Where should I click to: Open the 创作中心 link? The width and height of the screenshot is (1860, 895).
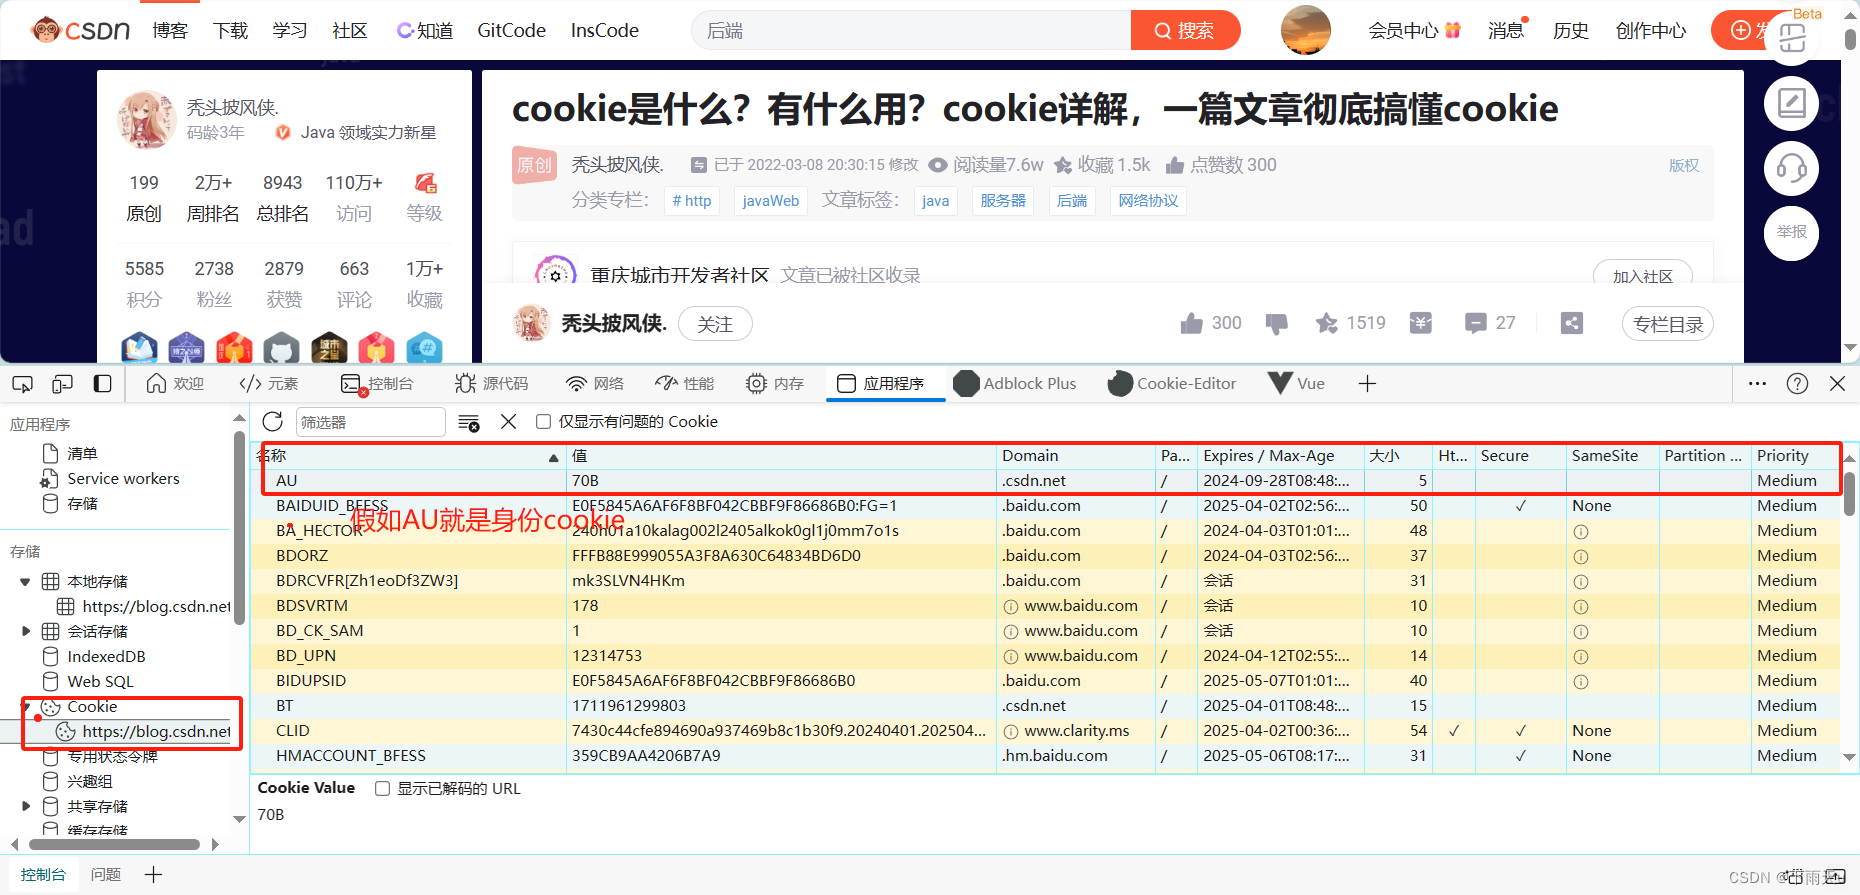pyautogui.click(x=1651, y=30)
